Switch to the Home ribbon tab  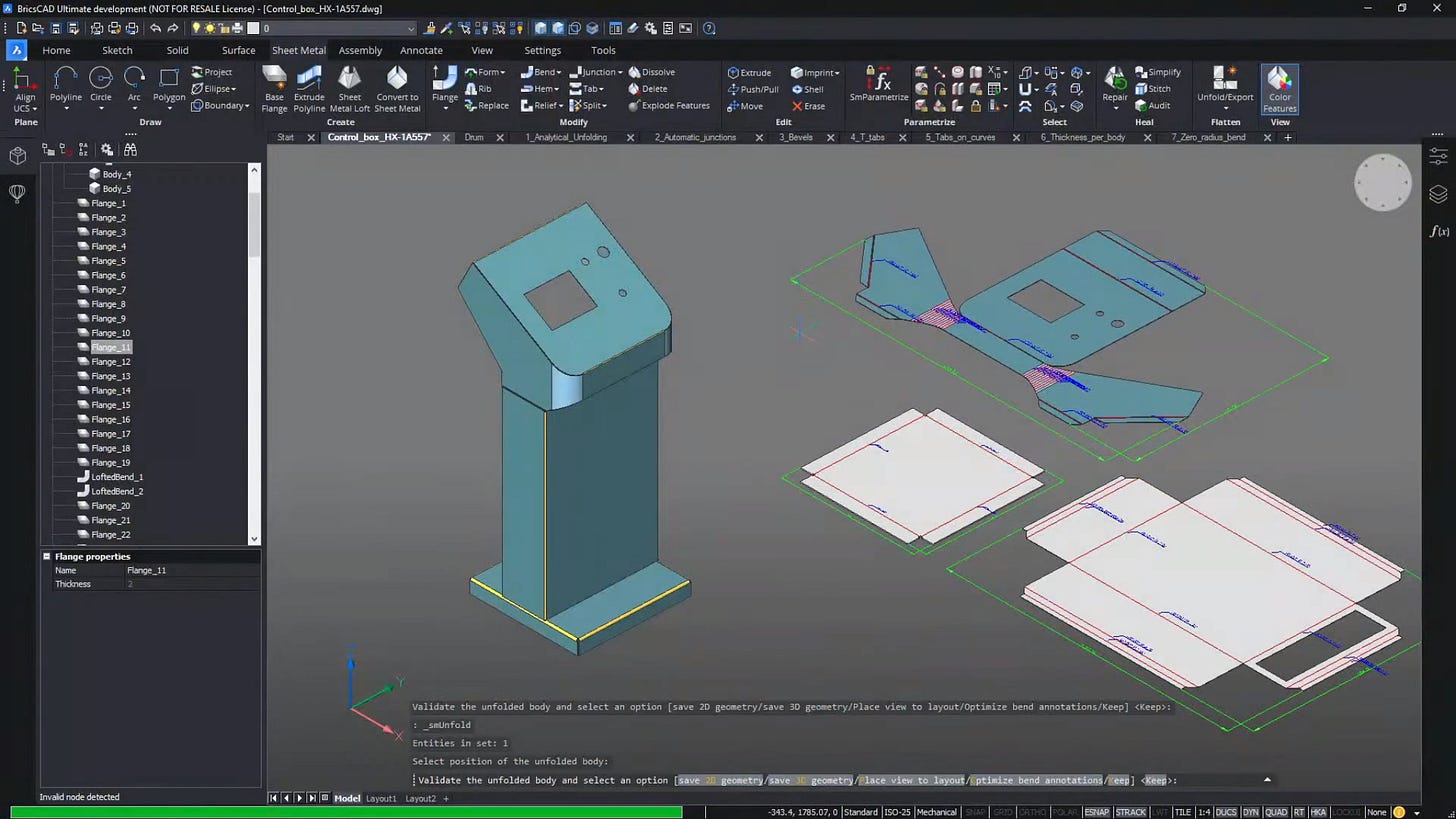point(56,50)
